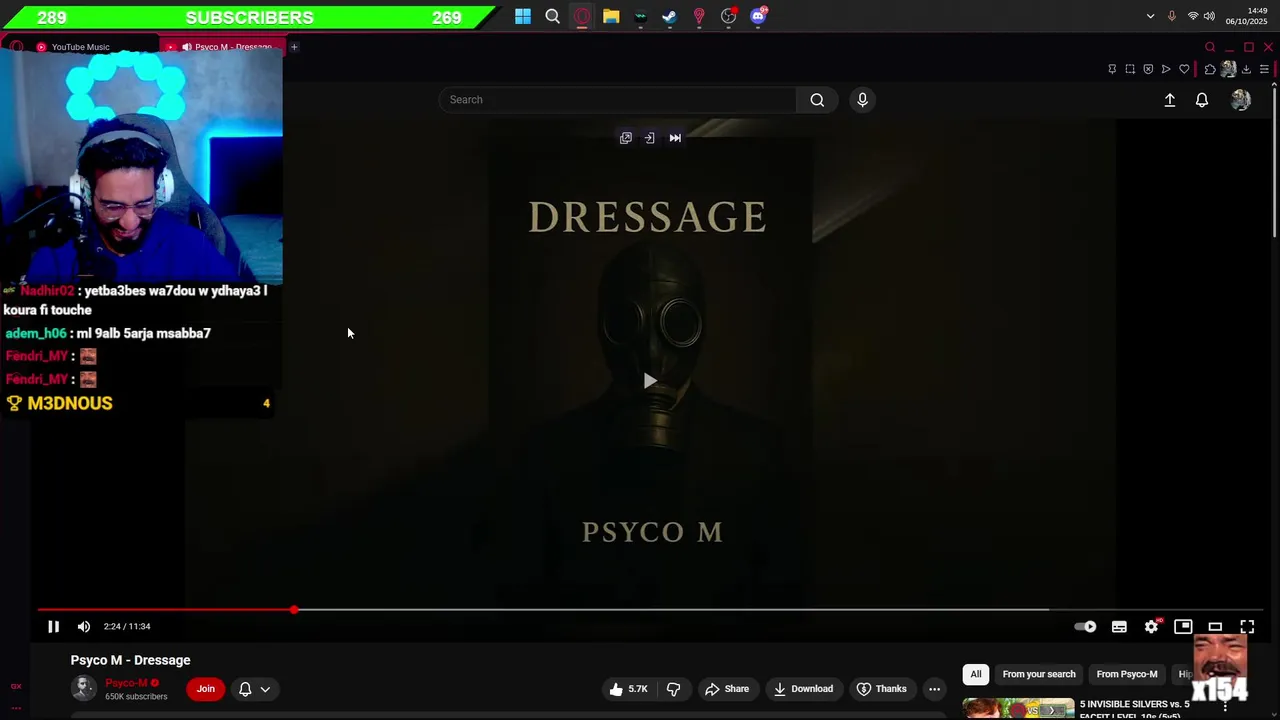
Task: Show hidden system tray icons chevron
Action: pos(1150,16)
